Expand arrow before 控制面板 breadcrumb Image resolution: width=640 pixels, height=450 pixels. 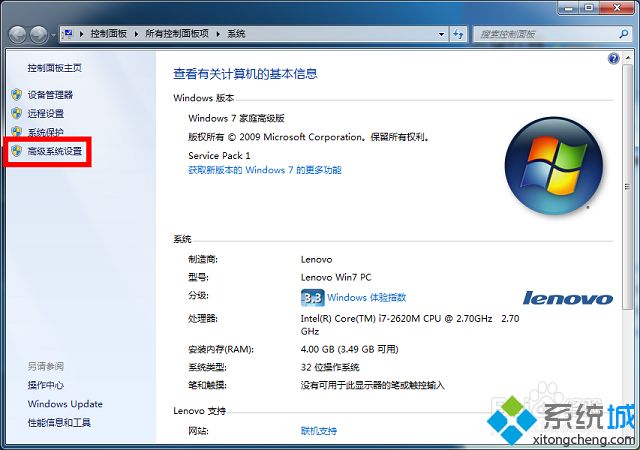click(82, 34)
